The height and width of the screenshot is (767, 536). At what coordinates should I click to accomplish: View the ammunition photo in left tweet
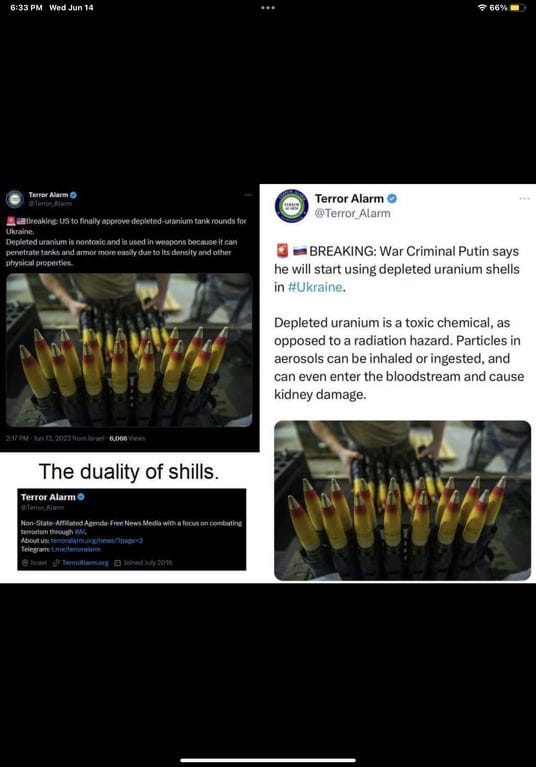129,350
